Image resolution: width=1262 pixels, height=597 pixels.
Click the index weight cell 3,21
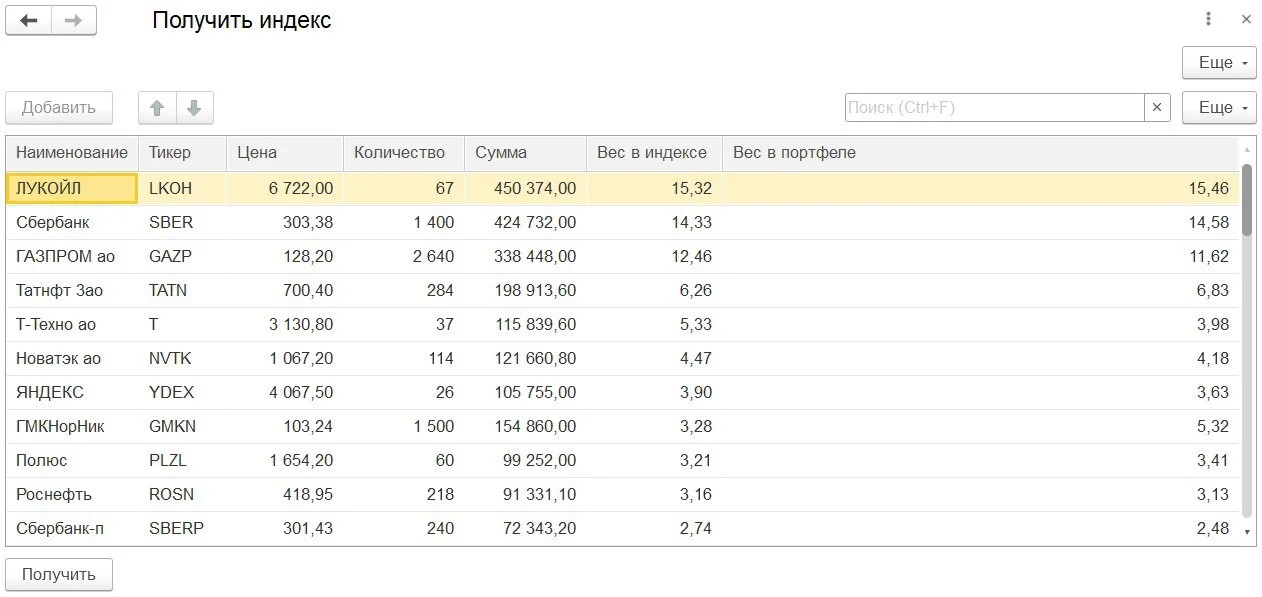[654, 460]
